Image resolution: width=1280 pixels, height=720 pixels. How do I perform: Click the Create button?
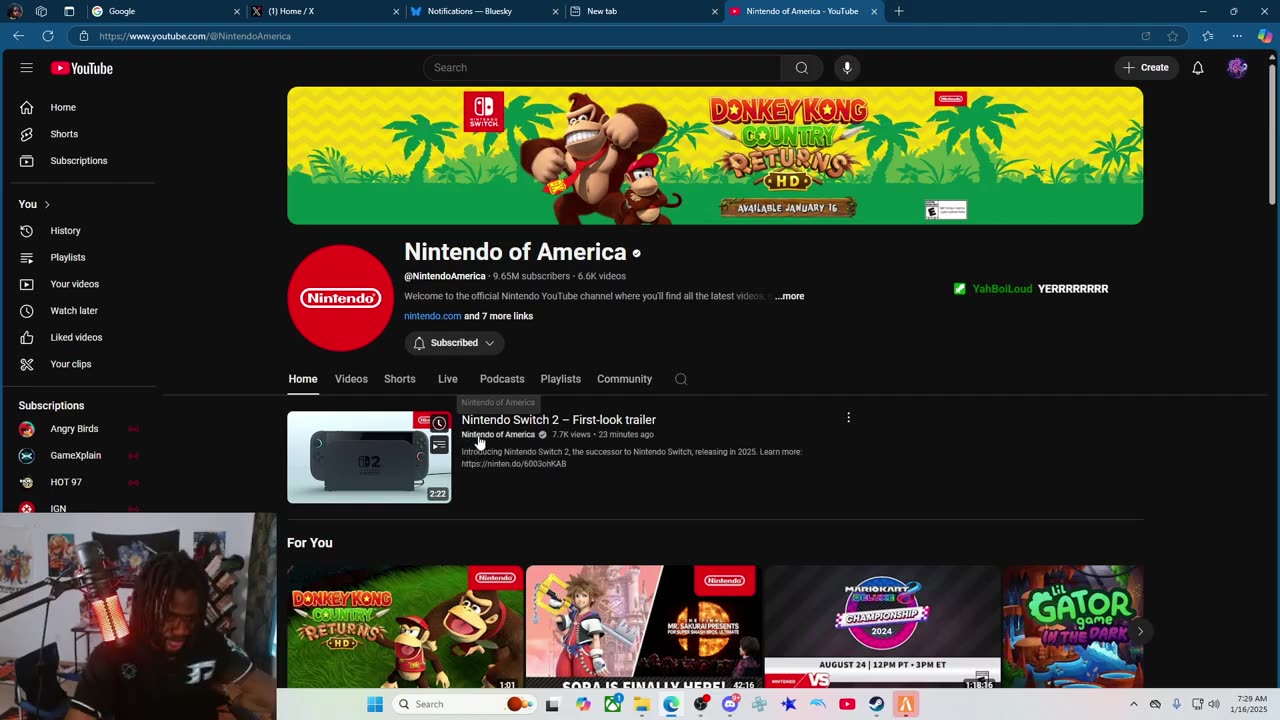(x=1146, y=68)
